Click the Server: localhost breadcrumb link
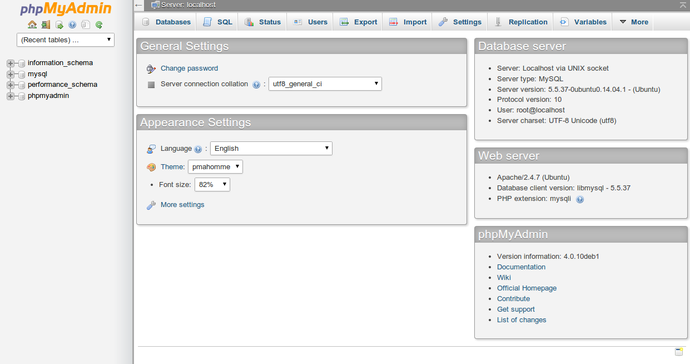 pyautogui.click(x=188, y=5)
